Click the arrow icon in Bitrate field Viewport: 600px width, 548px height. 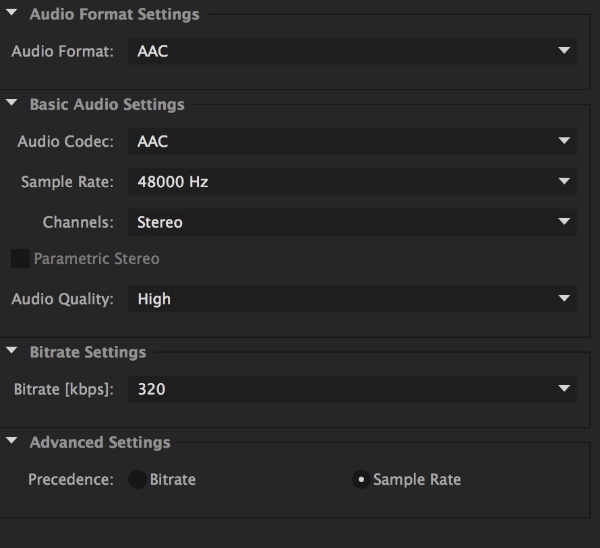564,388
